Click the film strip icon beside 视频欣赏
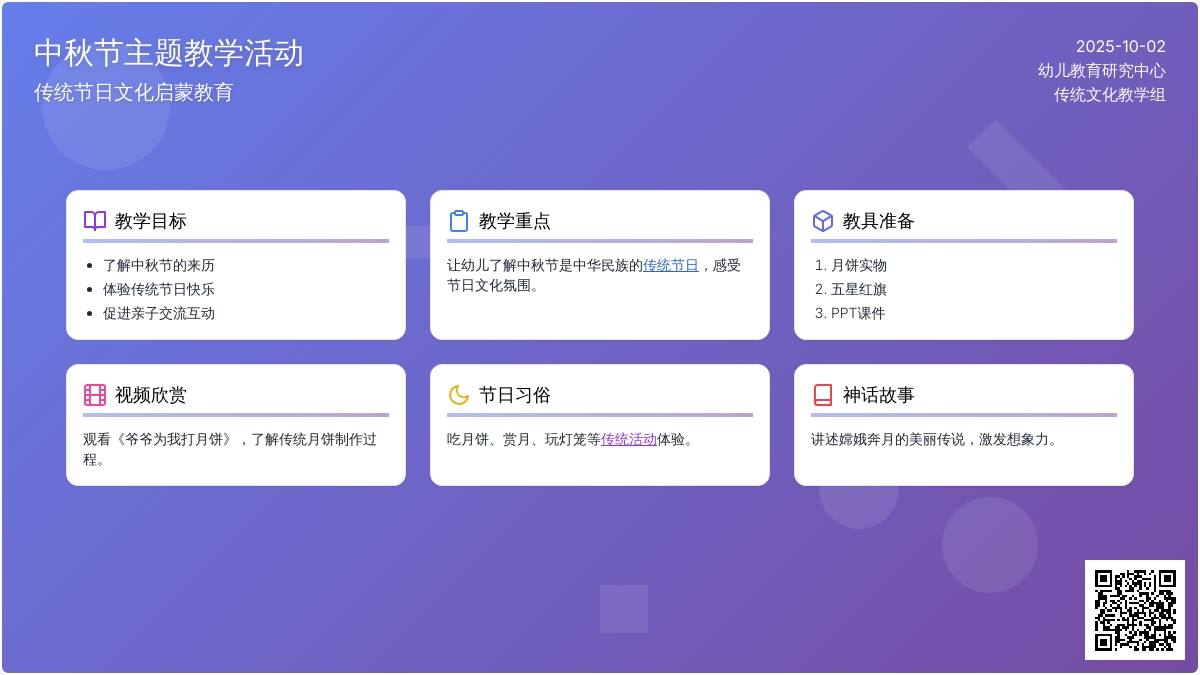 coord(95,395)
